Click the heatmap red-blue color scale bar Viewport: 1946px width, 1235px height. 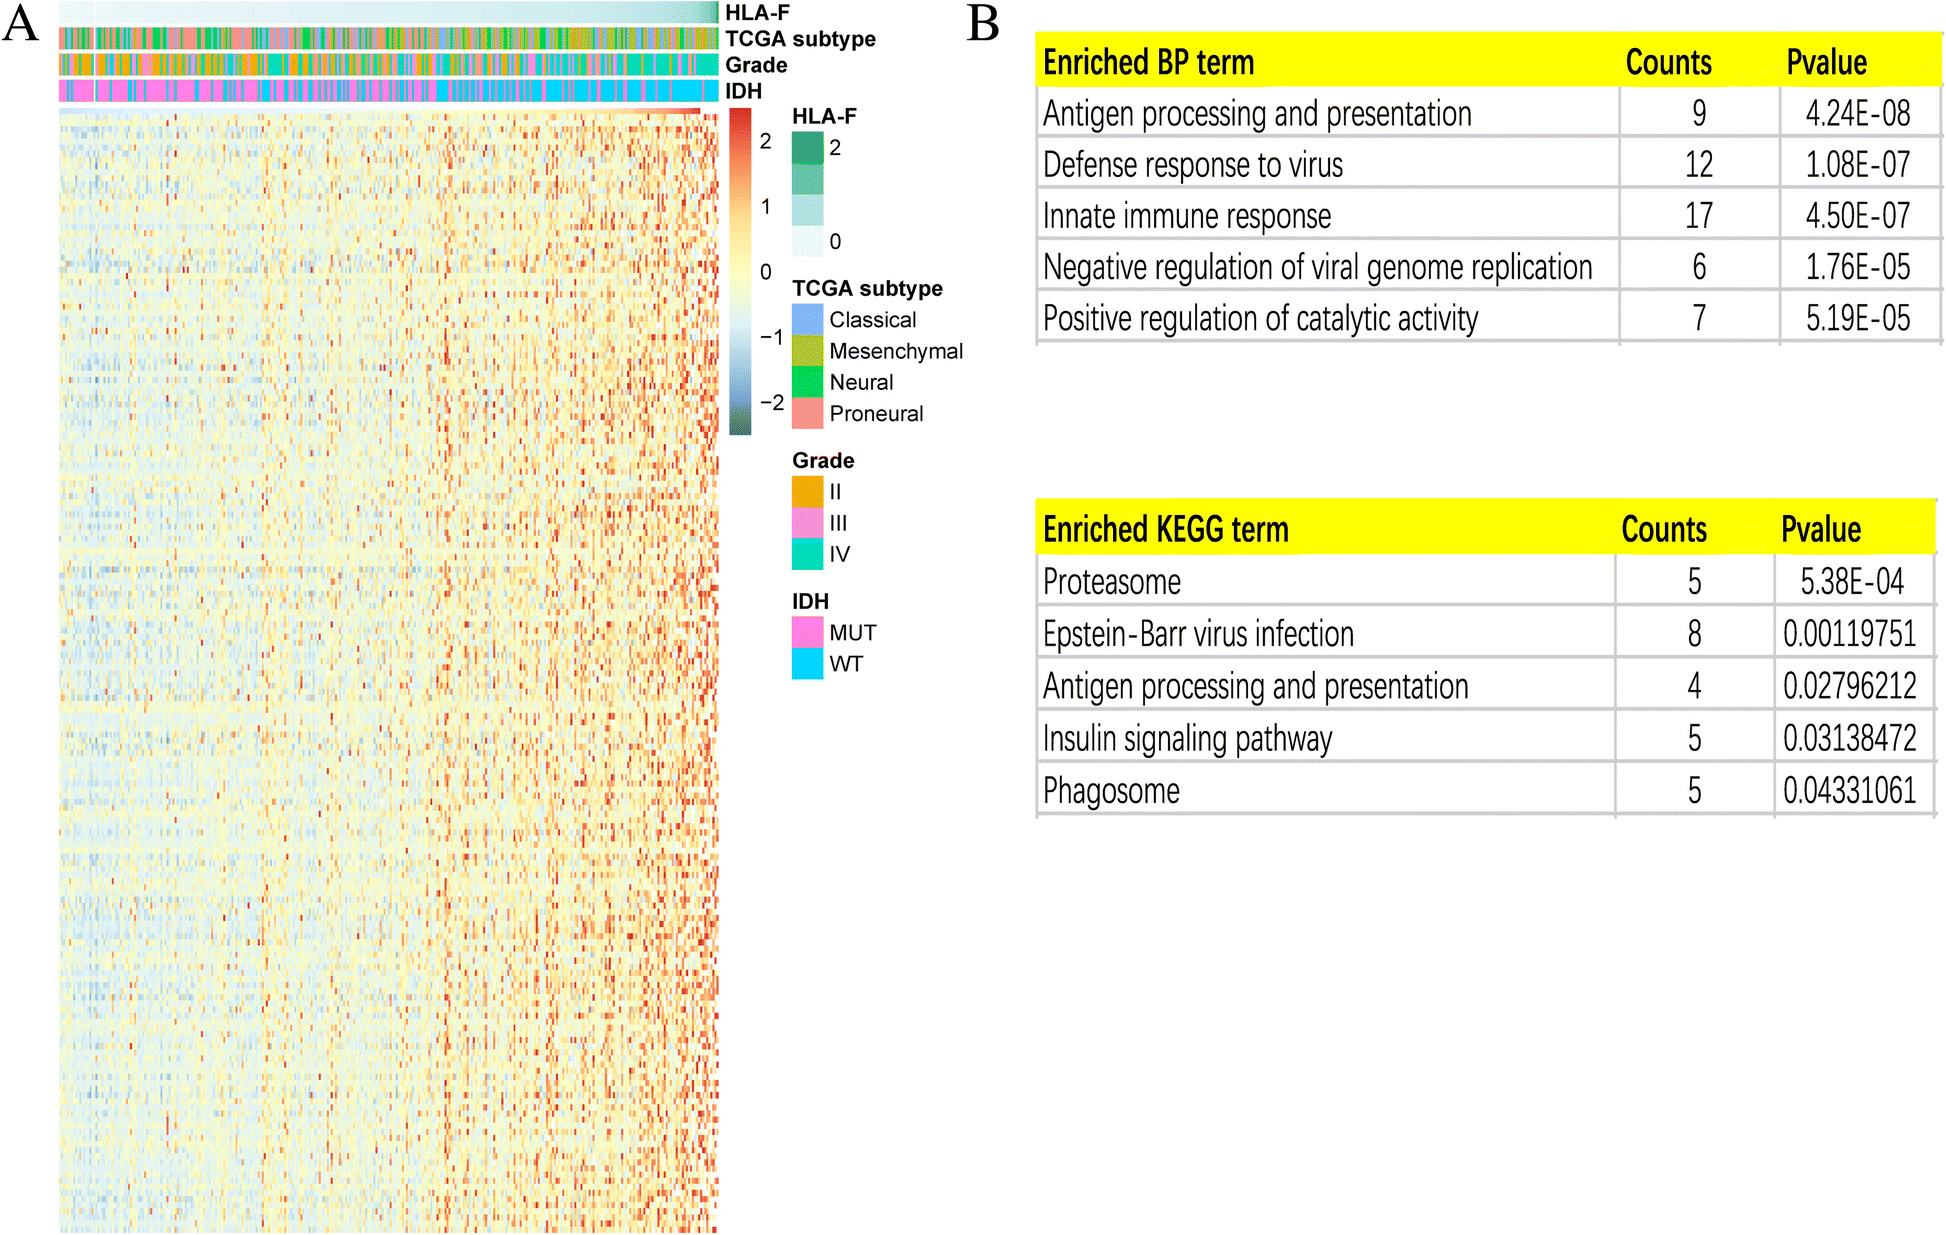tap(740, 271)
